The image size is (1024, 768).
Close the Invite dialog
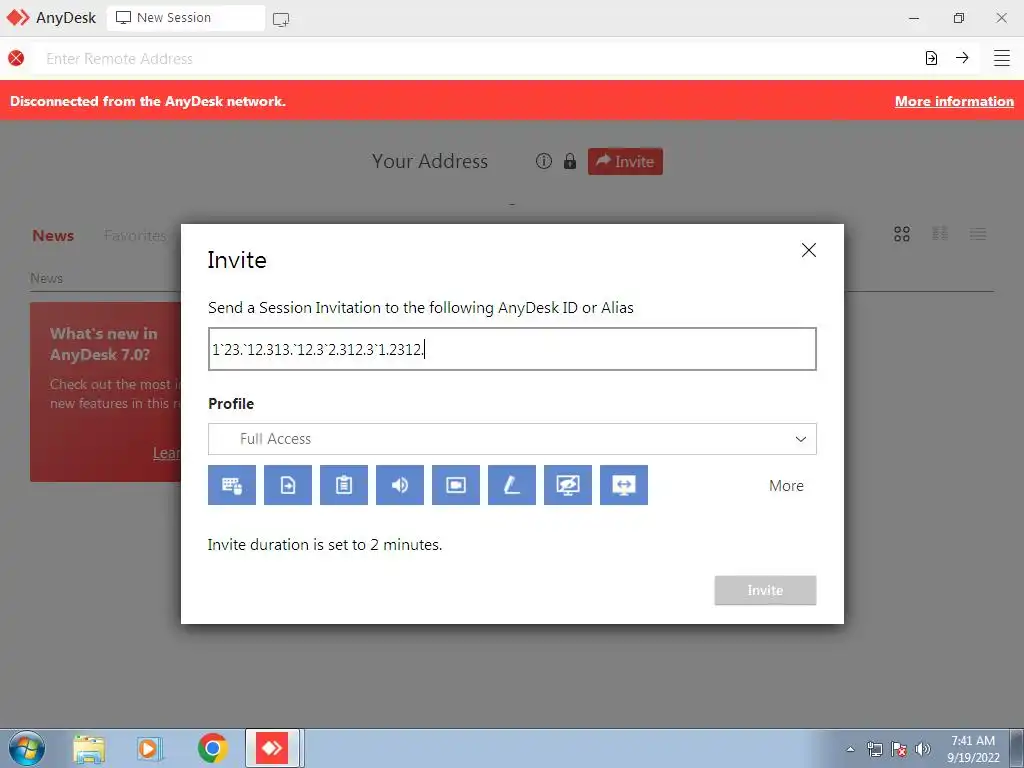tap(808, 250)
